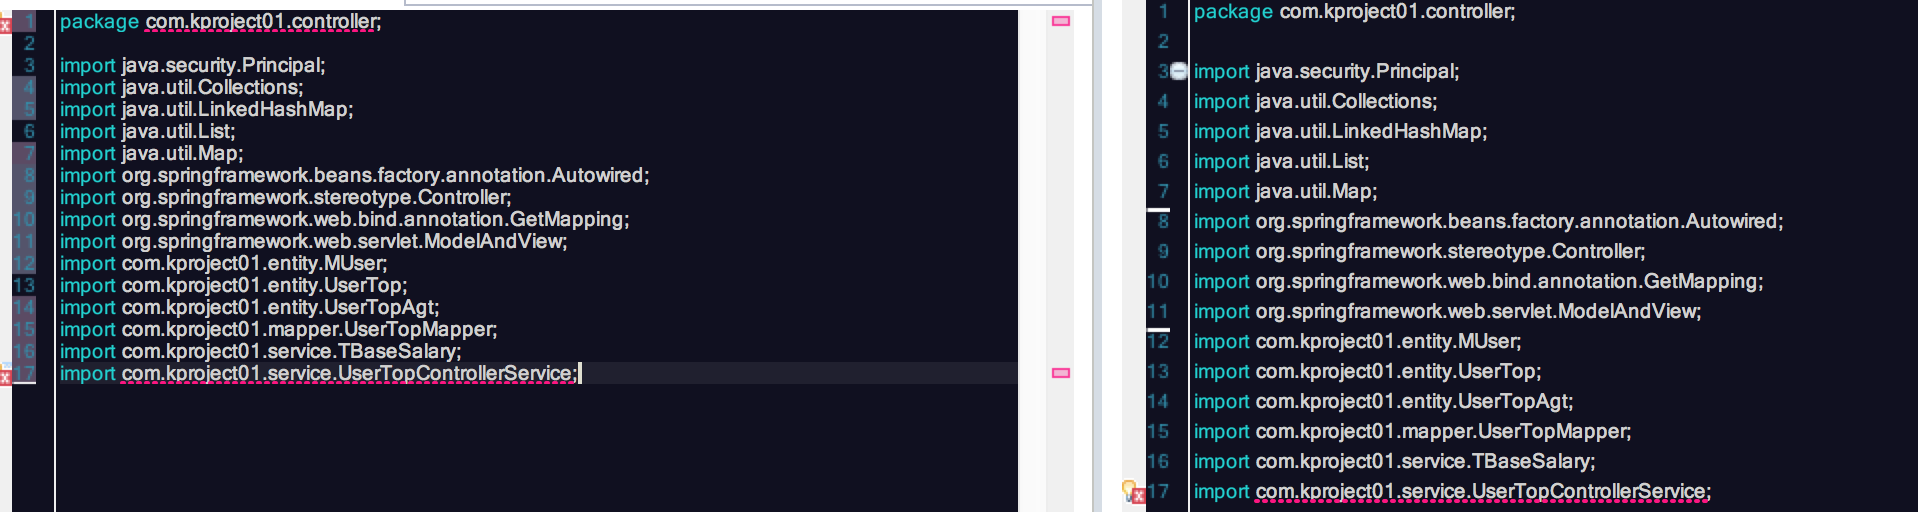
Task: Click the entity.MUser import in the right editor
Action: pyautogui.click(x=1357, y=341)
